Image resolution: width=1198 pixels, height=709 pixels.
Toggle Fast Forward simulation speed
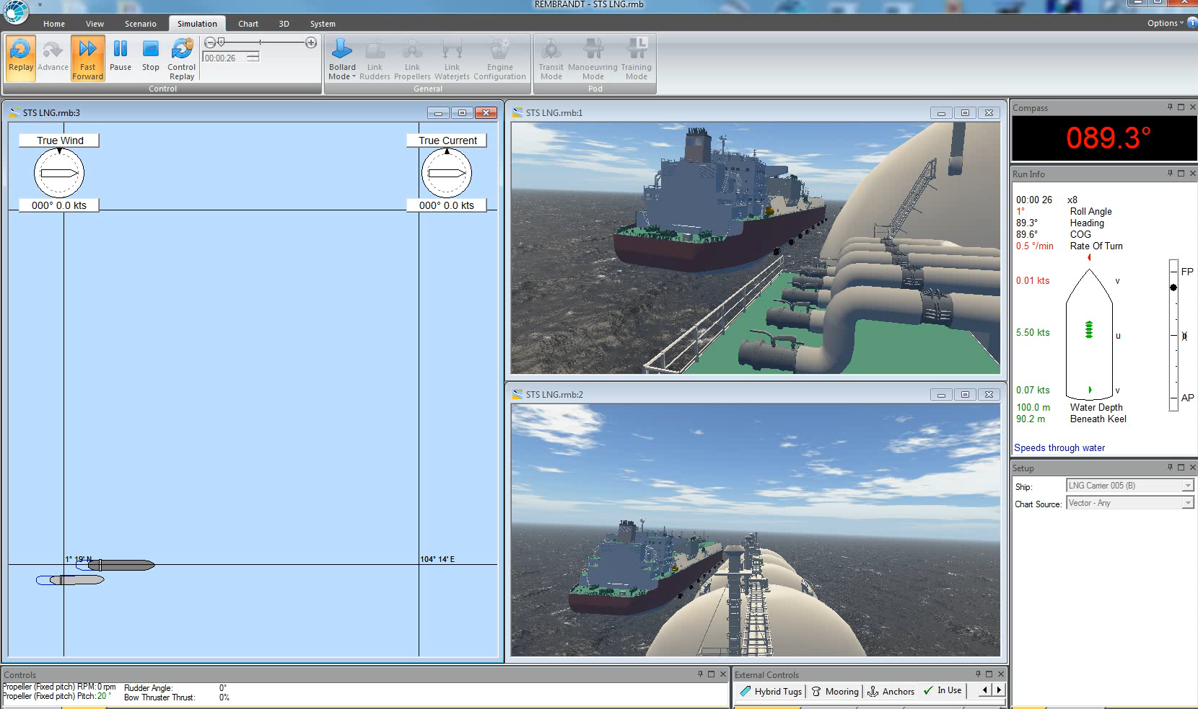tap(87, 56)
